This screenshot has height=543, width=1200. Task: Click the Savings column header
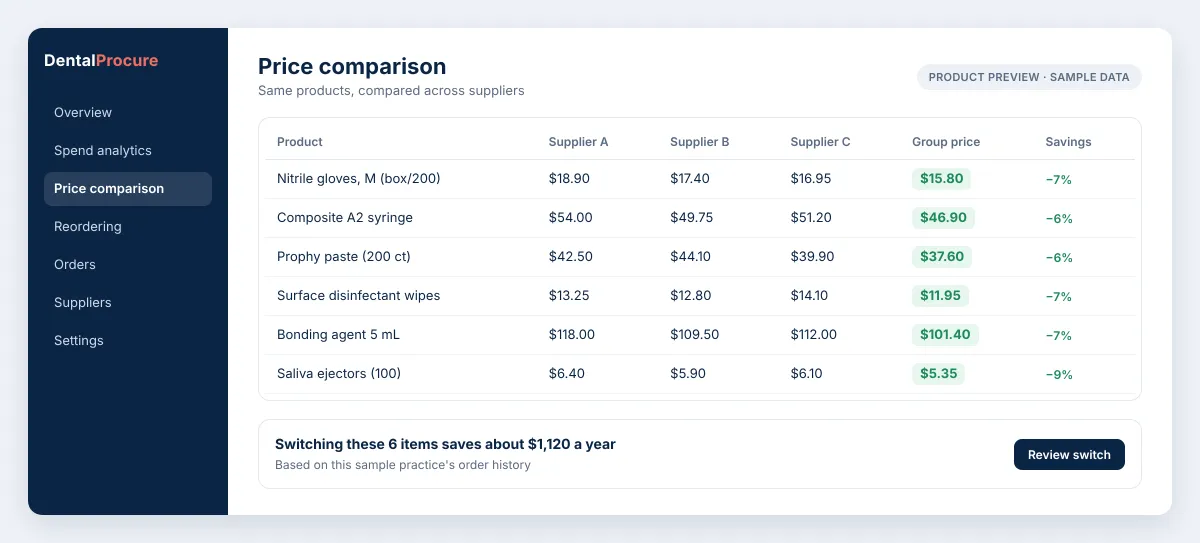click(x=1068, y=142)
